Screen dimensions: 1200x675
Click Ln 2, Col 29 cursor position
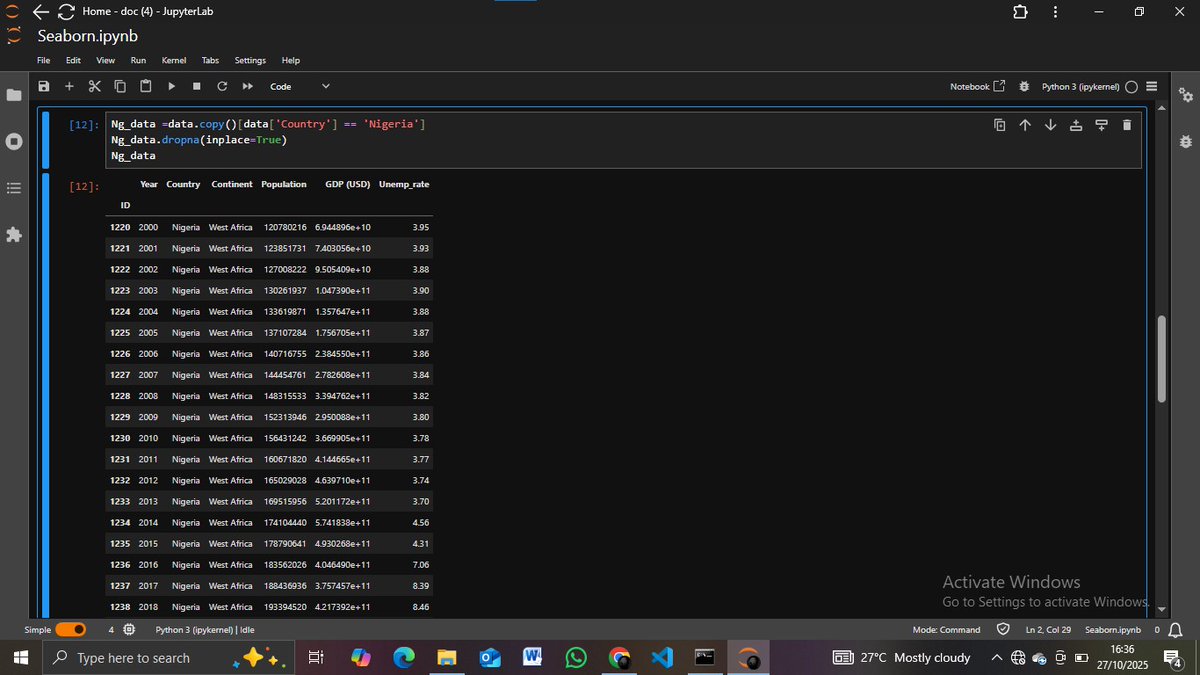coord(1048,630)
